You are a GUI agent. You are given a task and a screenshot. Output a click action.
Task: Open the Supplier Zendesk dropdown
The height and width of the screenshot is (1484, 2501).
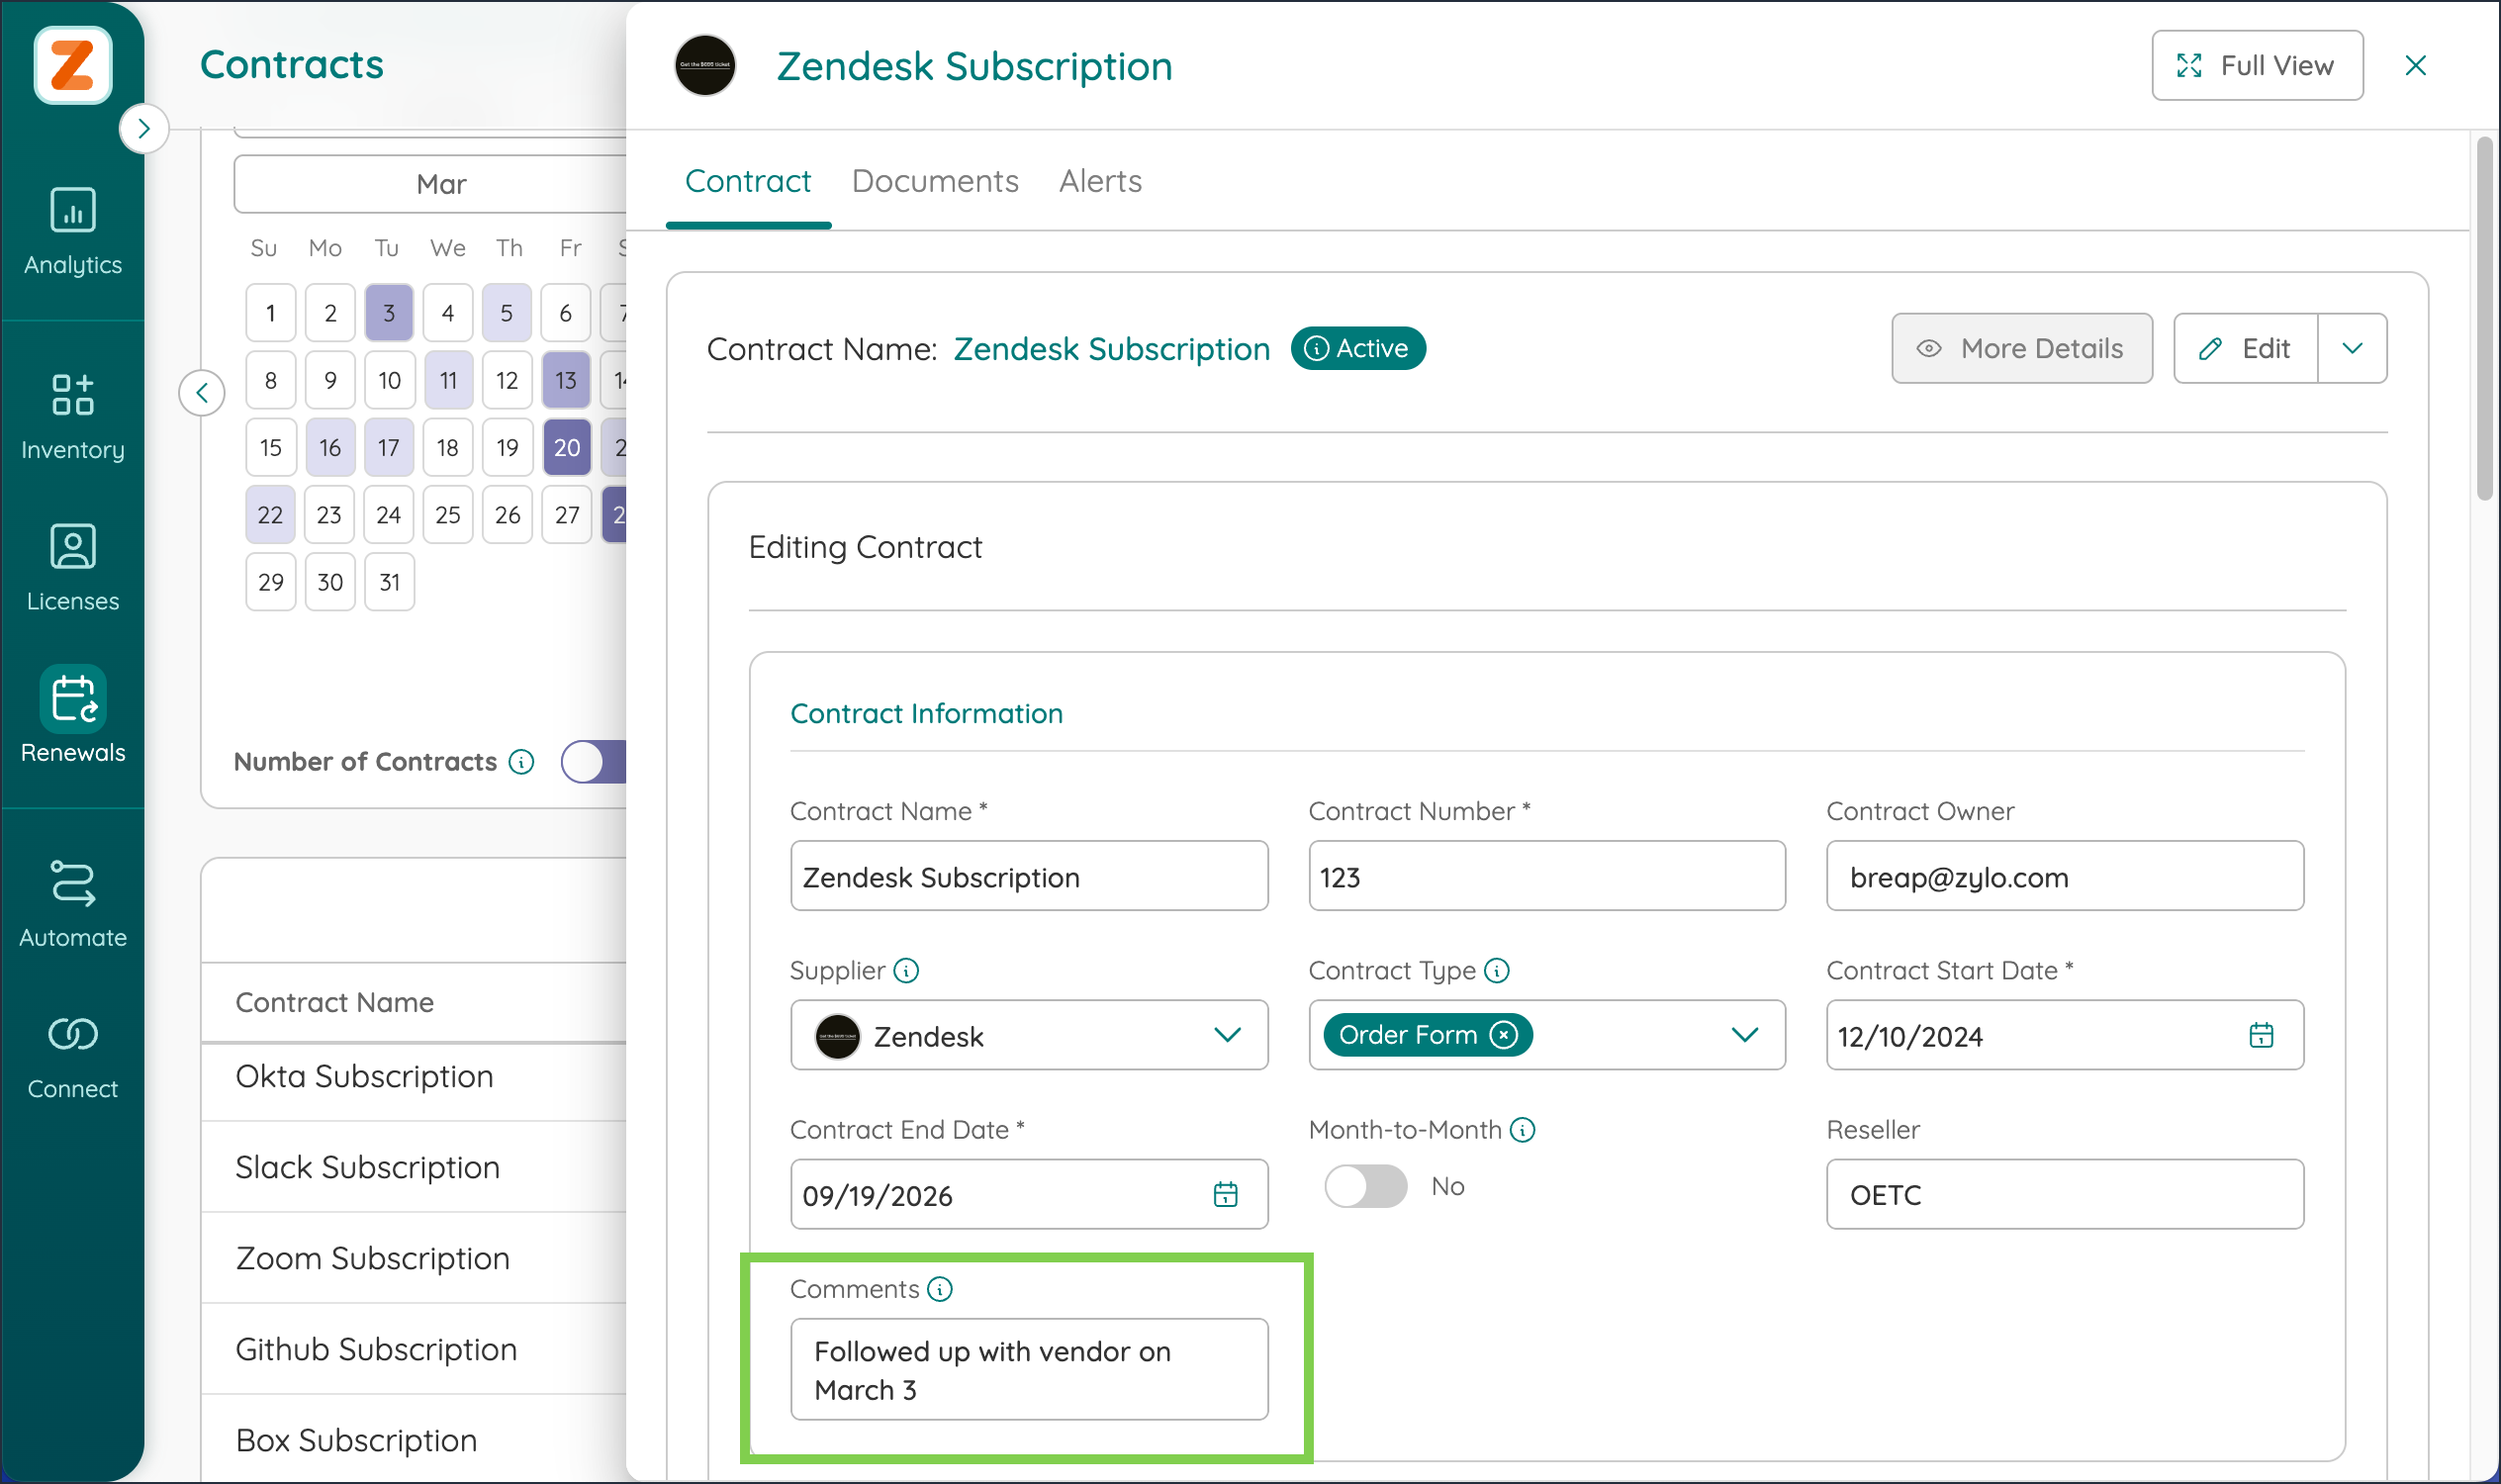click(x=1029, y=1035)
